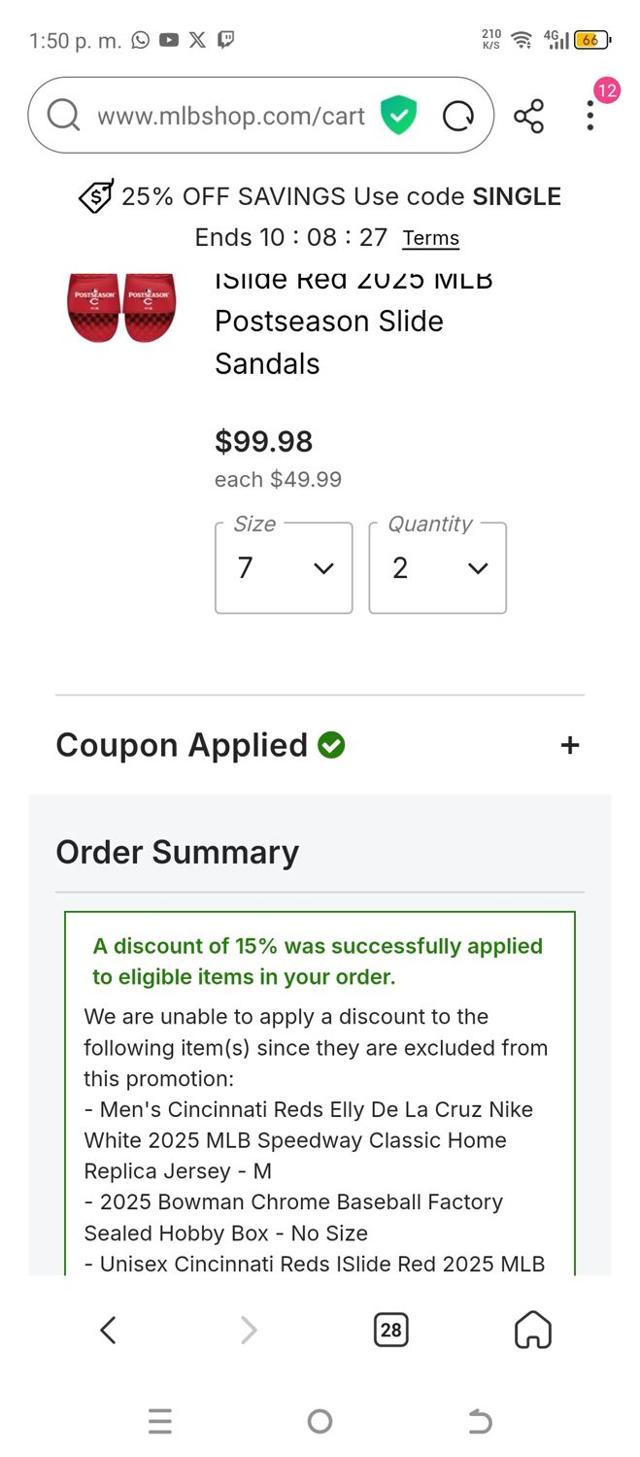Reload the page with the refresh icon

(x=458, y=117)
